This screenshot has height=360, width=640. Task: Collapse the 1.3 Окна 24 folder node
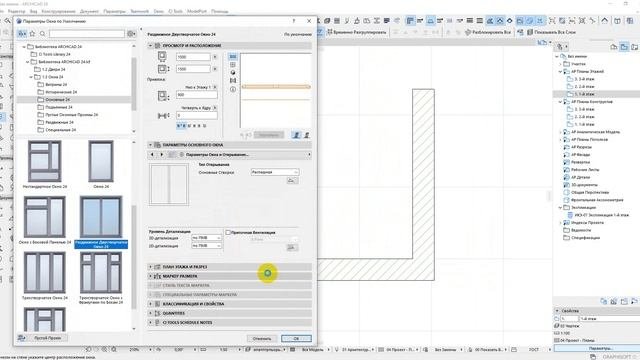pos(31,77)
